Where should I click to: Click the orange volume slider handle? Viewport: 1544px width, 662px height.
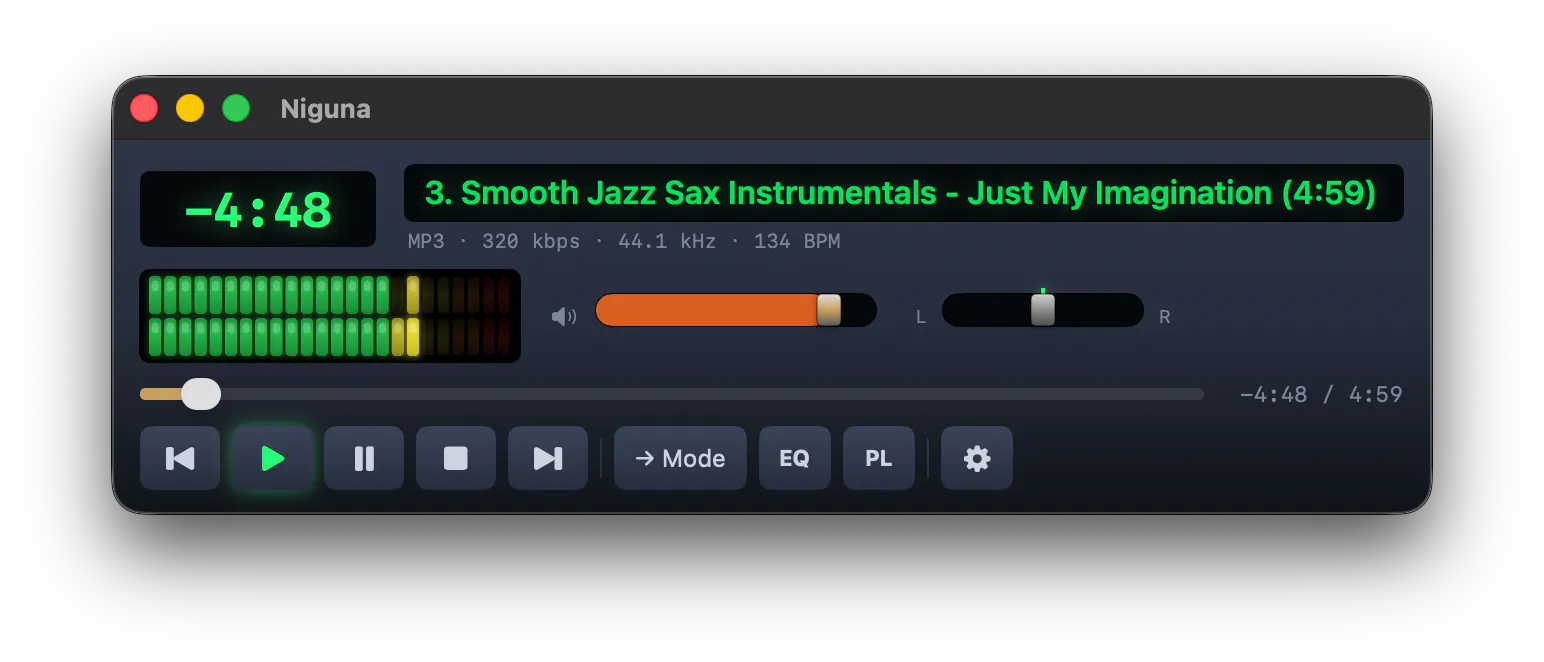[829, 310]
